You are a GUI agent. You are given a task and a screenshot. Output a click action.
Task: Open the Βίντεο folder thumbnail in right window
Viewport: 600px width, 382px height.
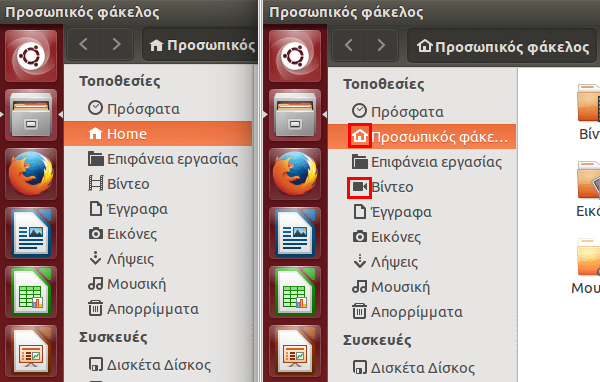click(x=589, y=103)
